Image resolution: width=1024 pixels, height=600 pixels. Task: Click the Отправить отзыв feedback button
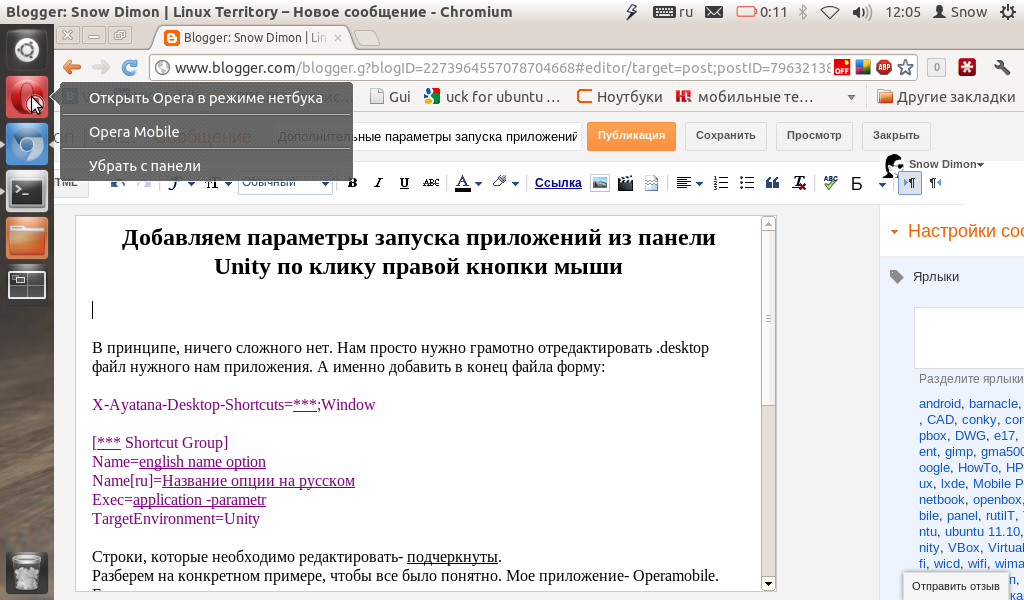[955, 586]
